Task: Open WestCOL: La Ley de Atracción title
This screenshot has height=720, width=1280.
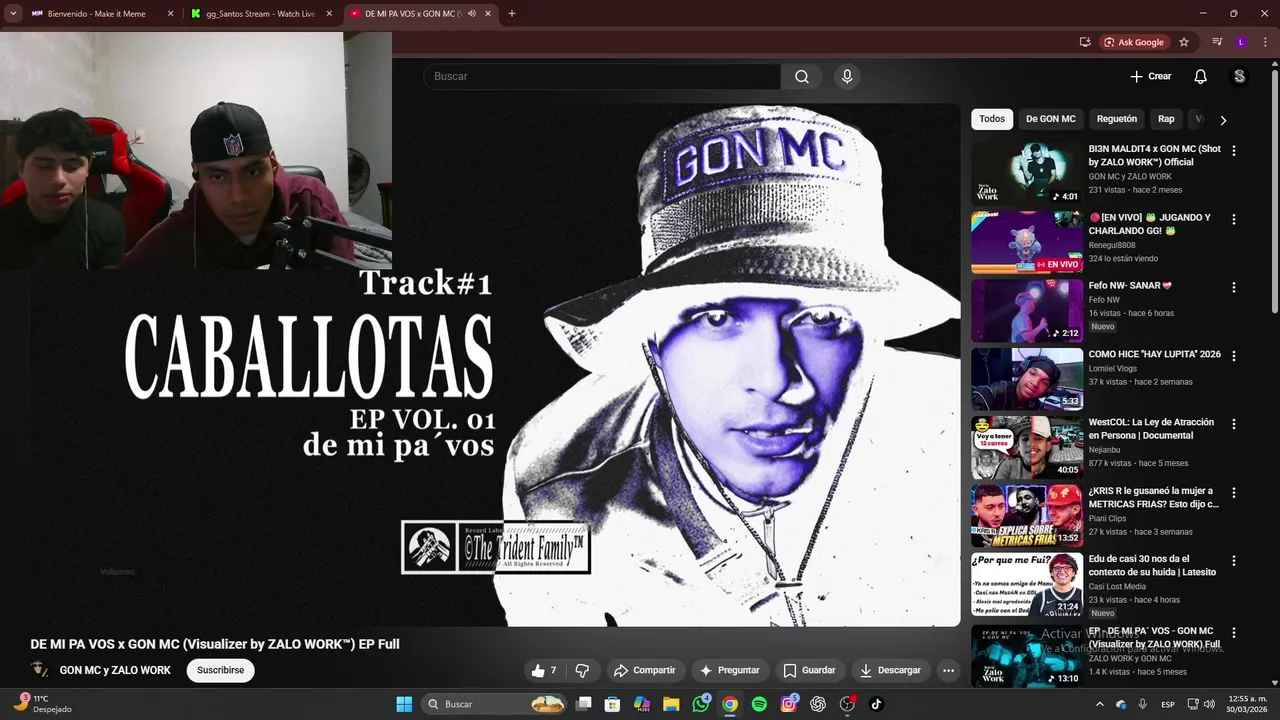Action: click(x=1151, y=429)
